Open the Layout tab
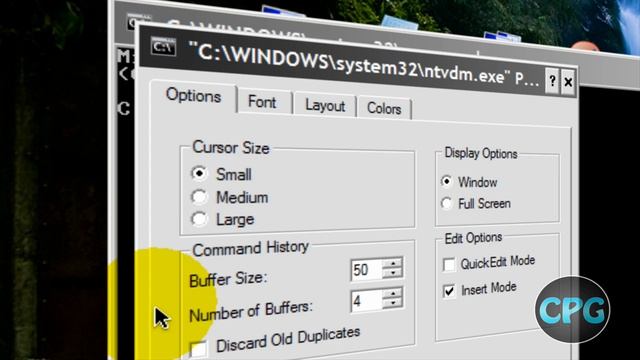The image size is (640, 360). pyautogui.click(x=325, y=106)
